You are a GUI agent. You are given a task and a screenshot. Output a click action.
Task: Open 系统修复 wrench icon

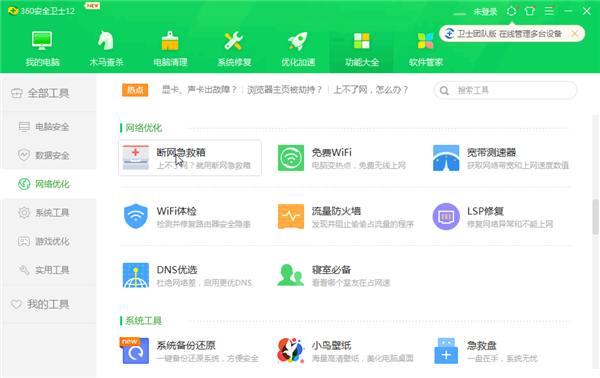tap(234, 41)
